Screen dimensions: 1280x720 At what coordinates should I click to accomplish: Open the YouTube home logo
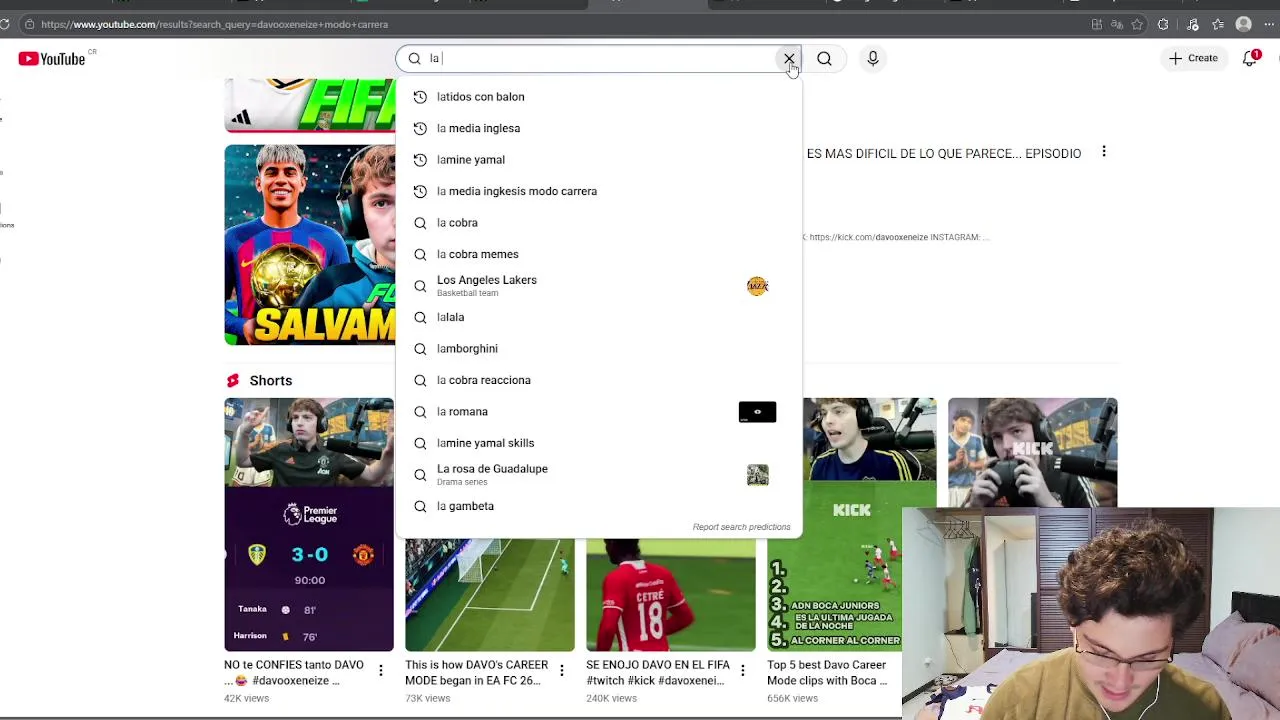[x=52, y=59]
